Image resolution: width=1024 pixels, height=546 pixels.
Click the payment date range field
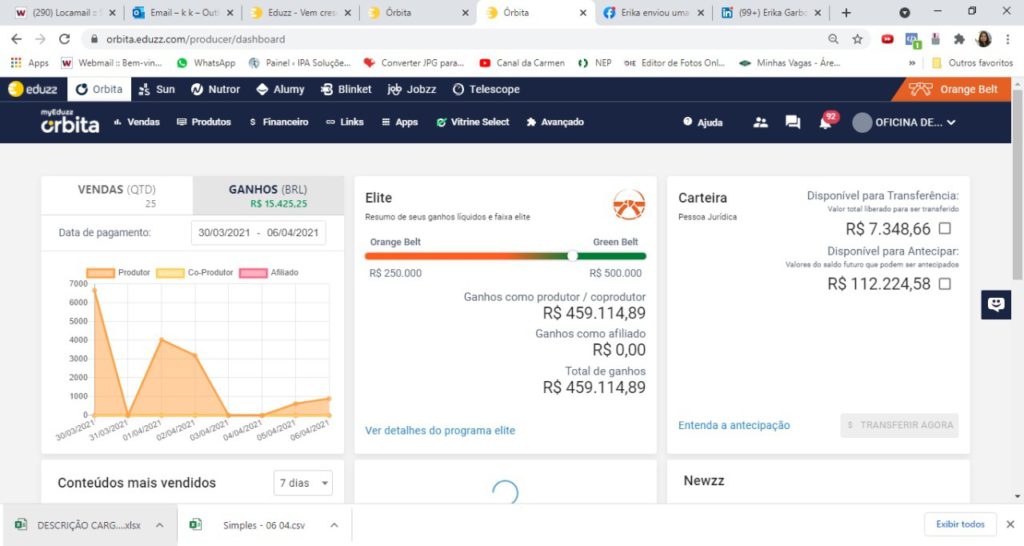pyautogui.click(x=259, y=233)
